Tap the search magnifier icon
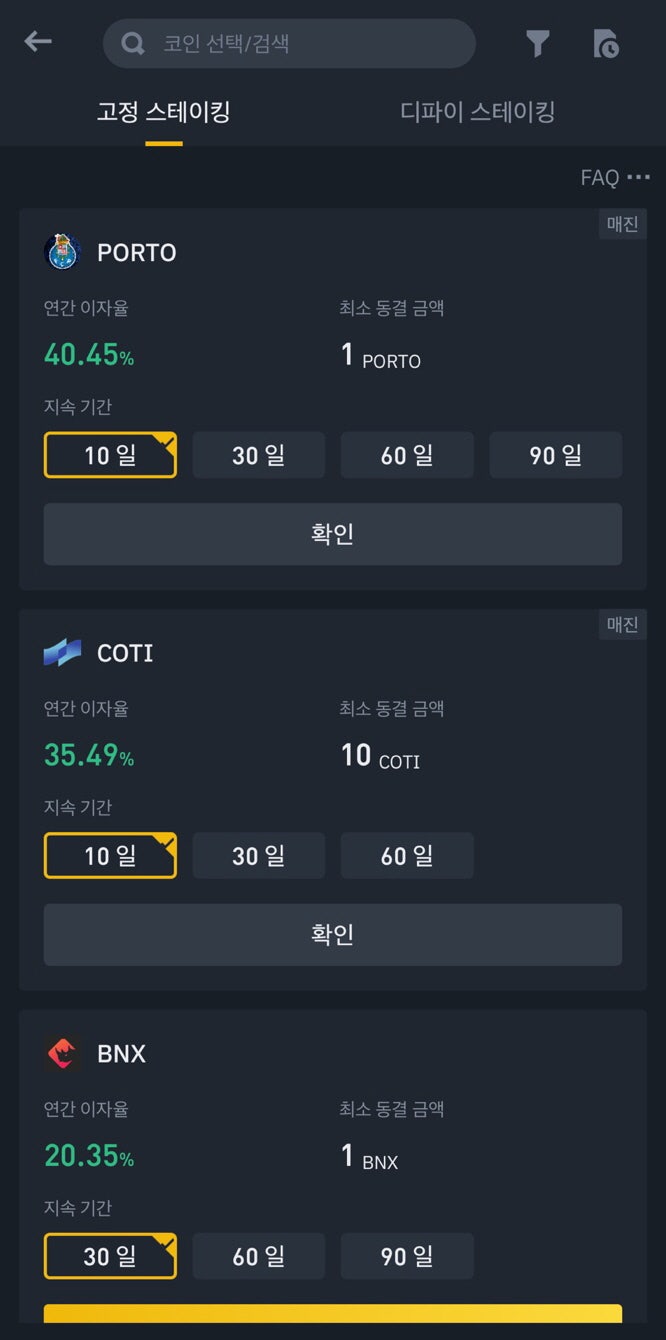 pyautogui.click(x=131, y=44)
